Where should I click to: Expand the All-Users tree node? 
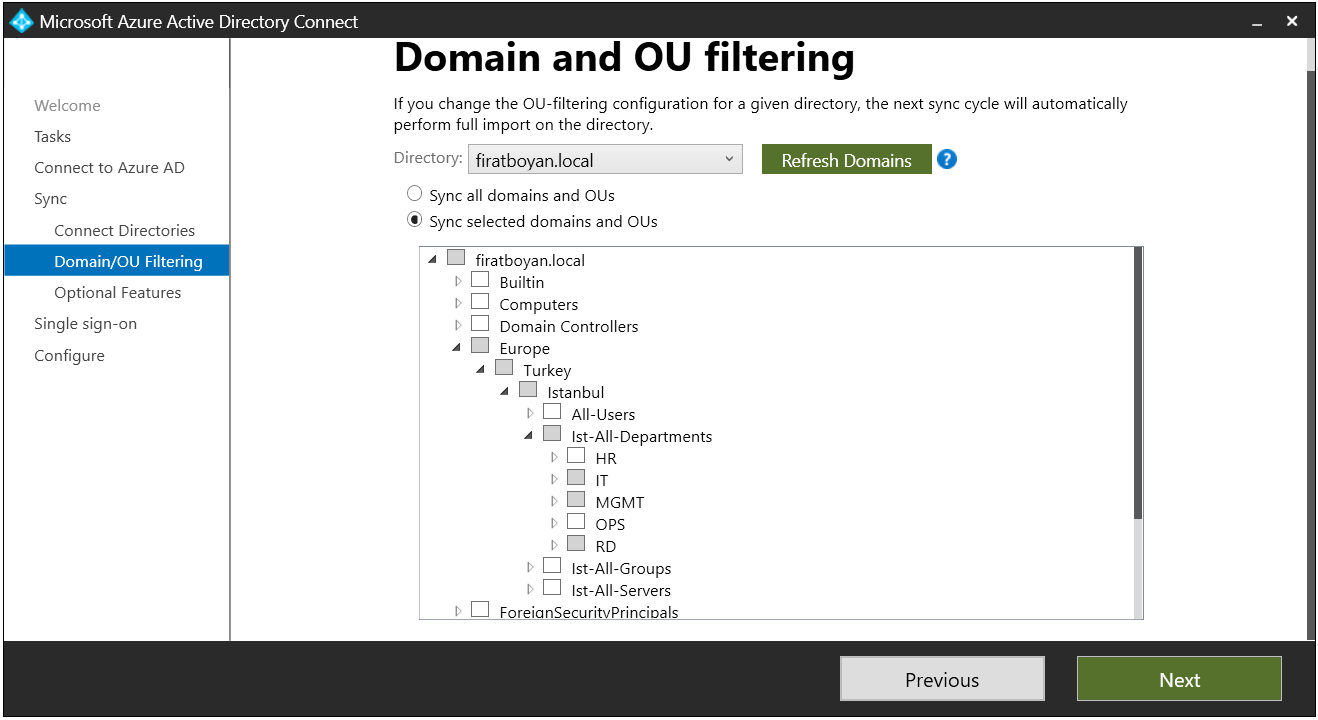[530, 414]
